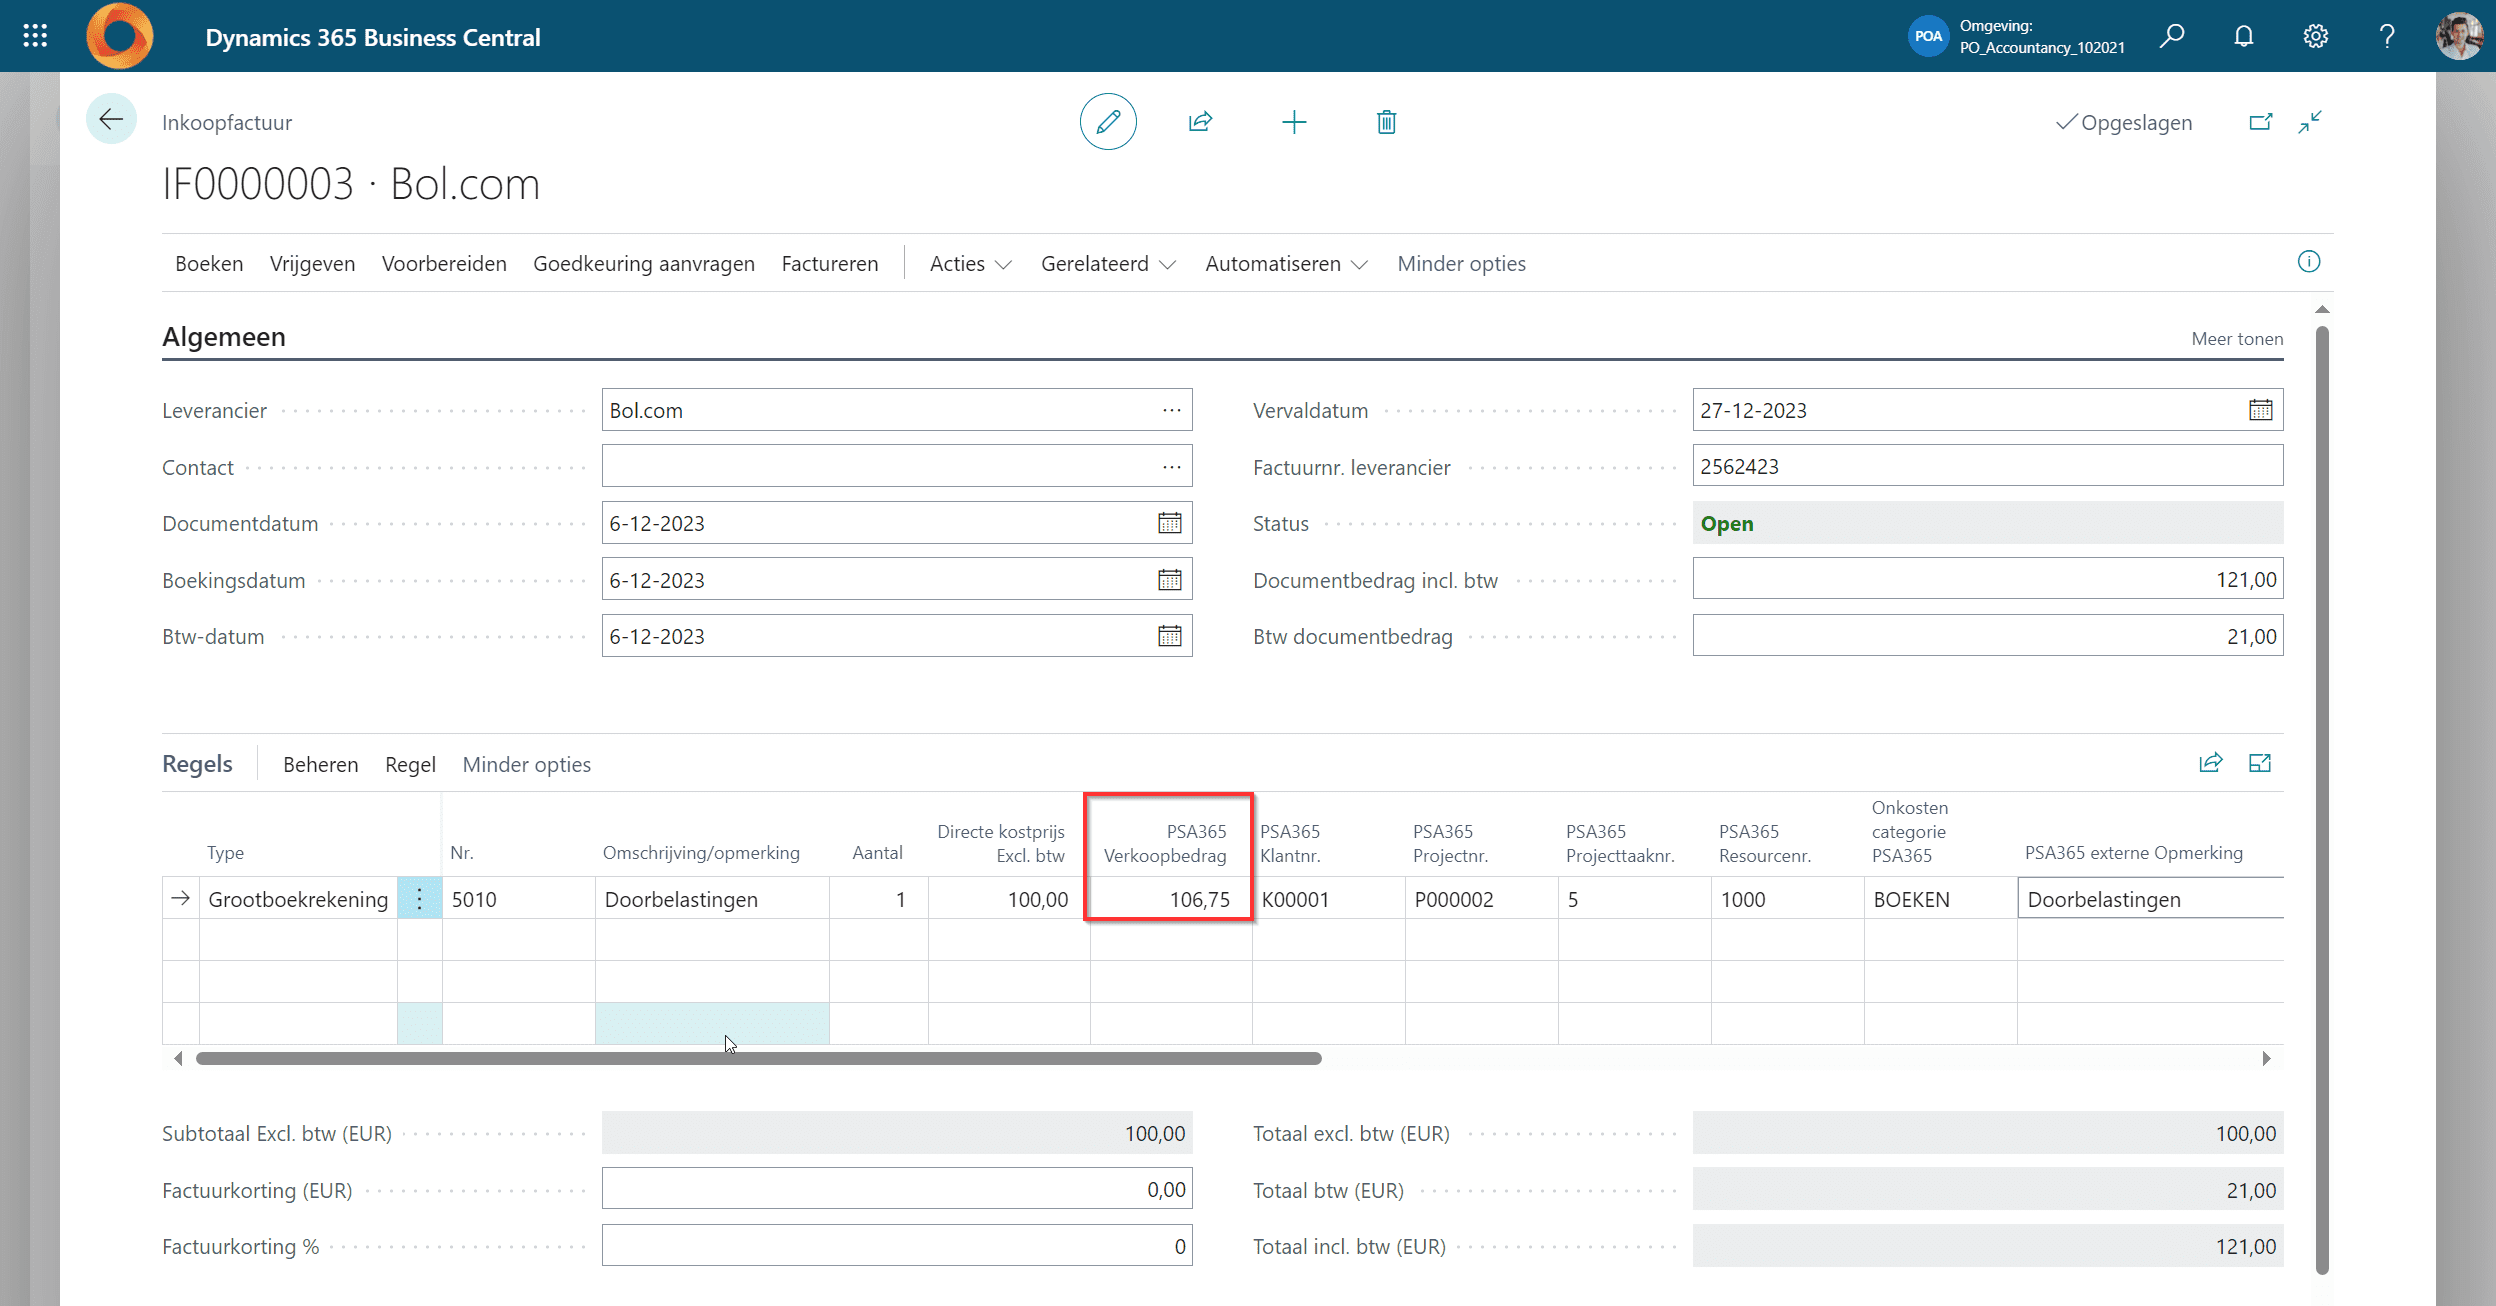Open Contact lookup ellipsis
The width and height of the screenshot is (2496, 1306).
click(x=1171, y=467)
